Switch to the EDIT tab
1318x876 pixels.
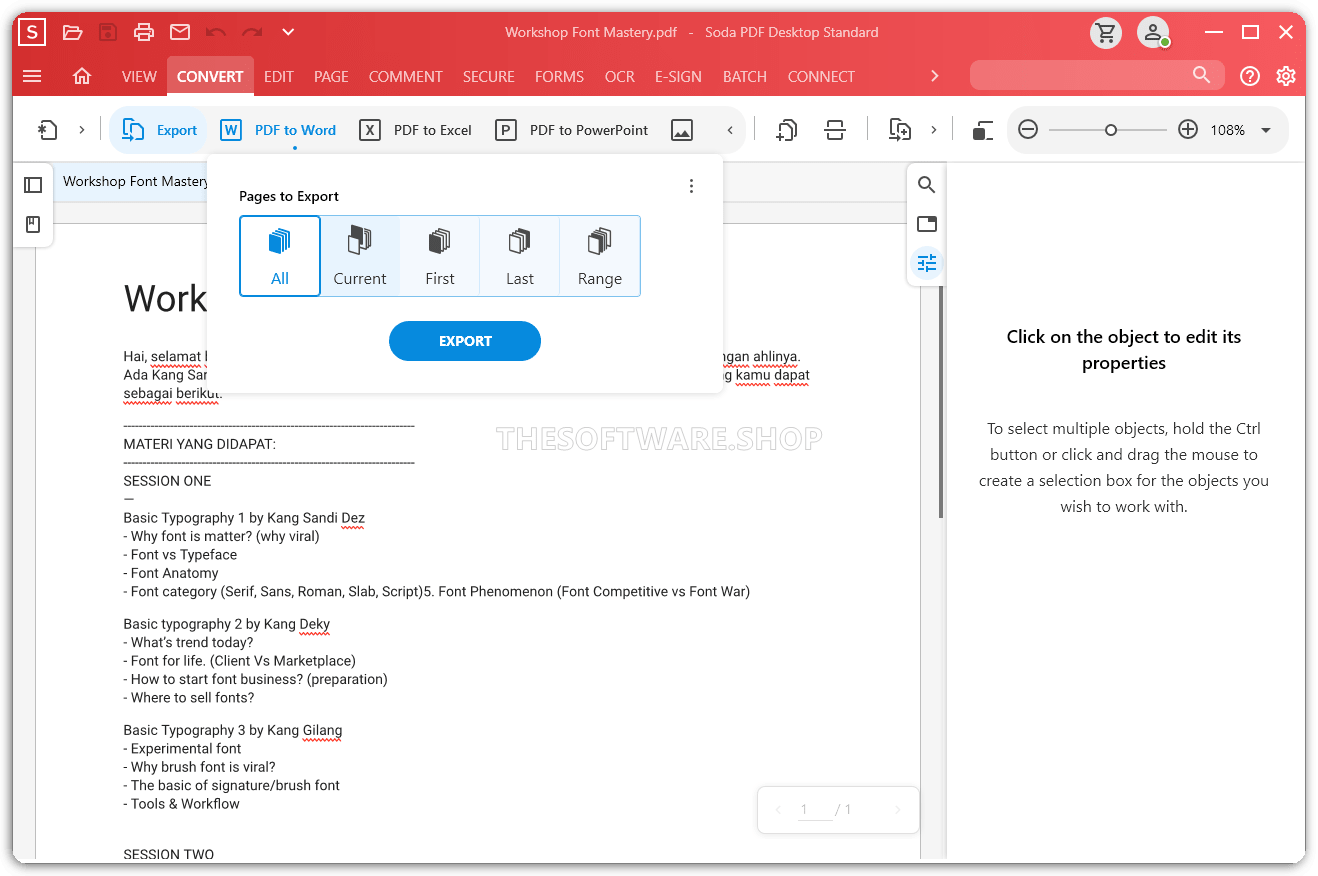click(x=279, y=76)
